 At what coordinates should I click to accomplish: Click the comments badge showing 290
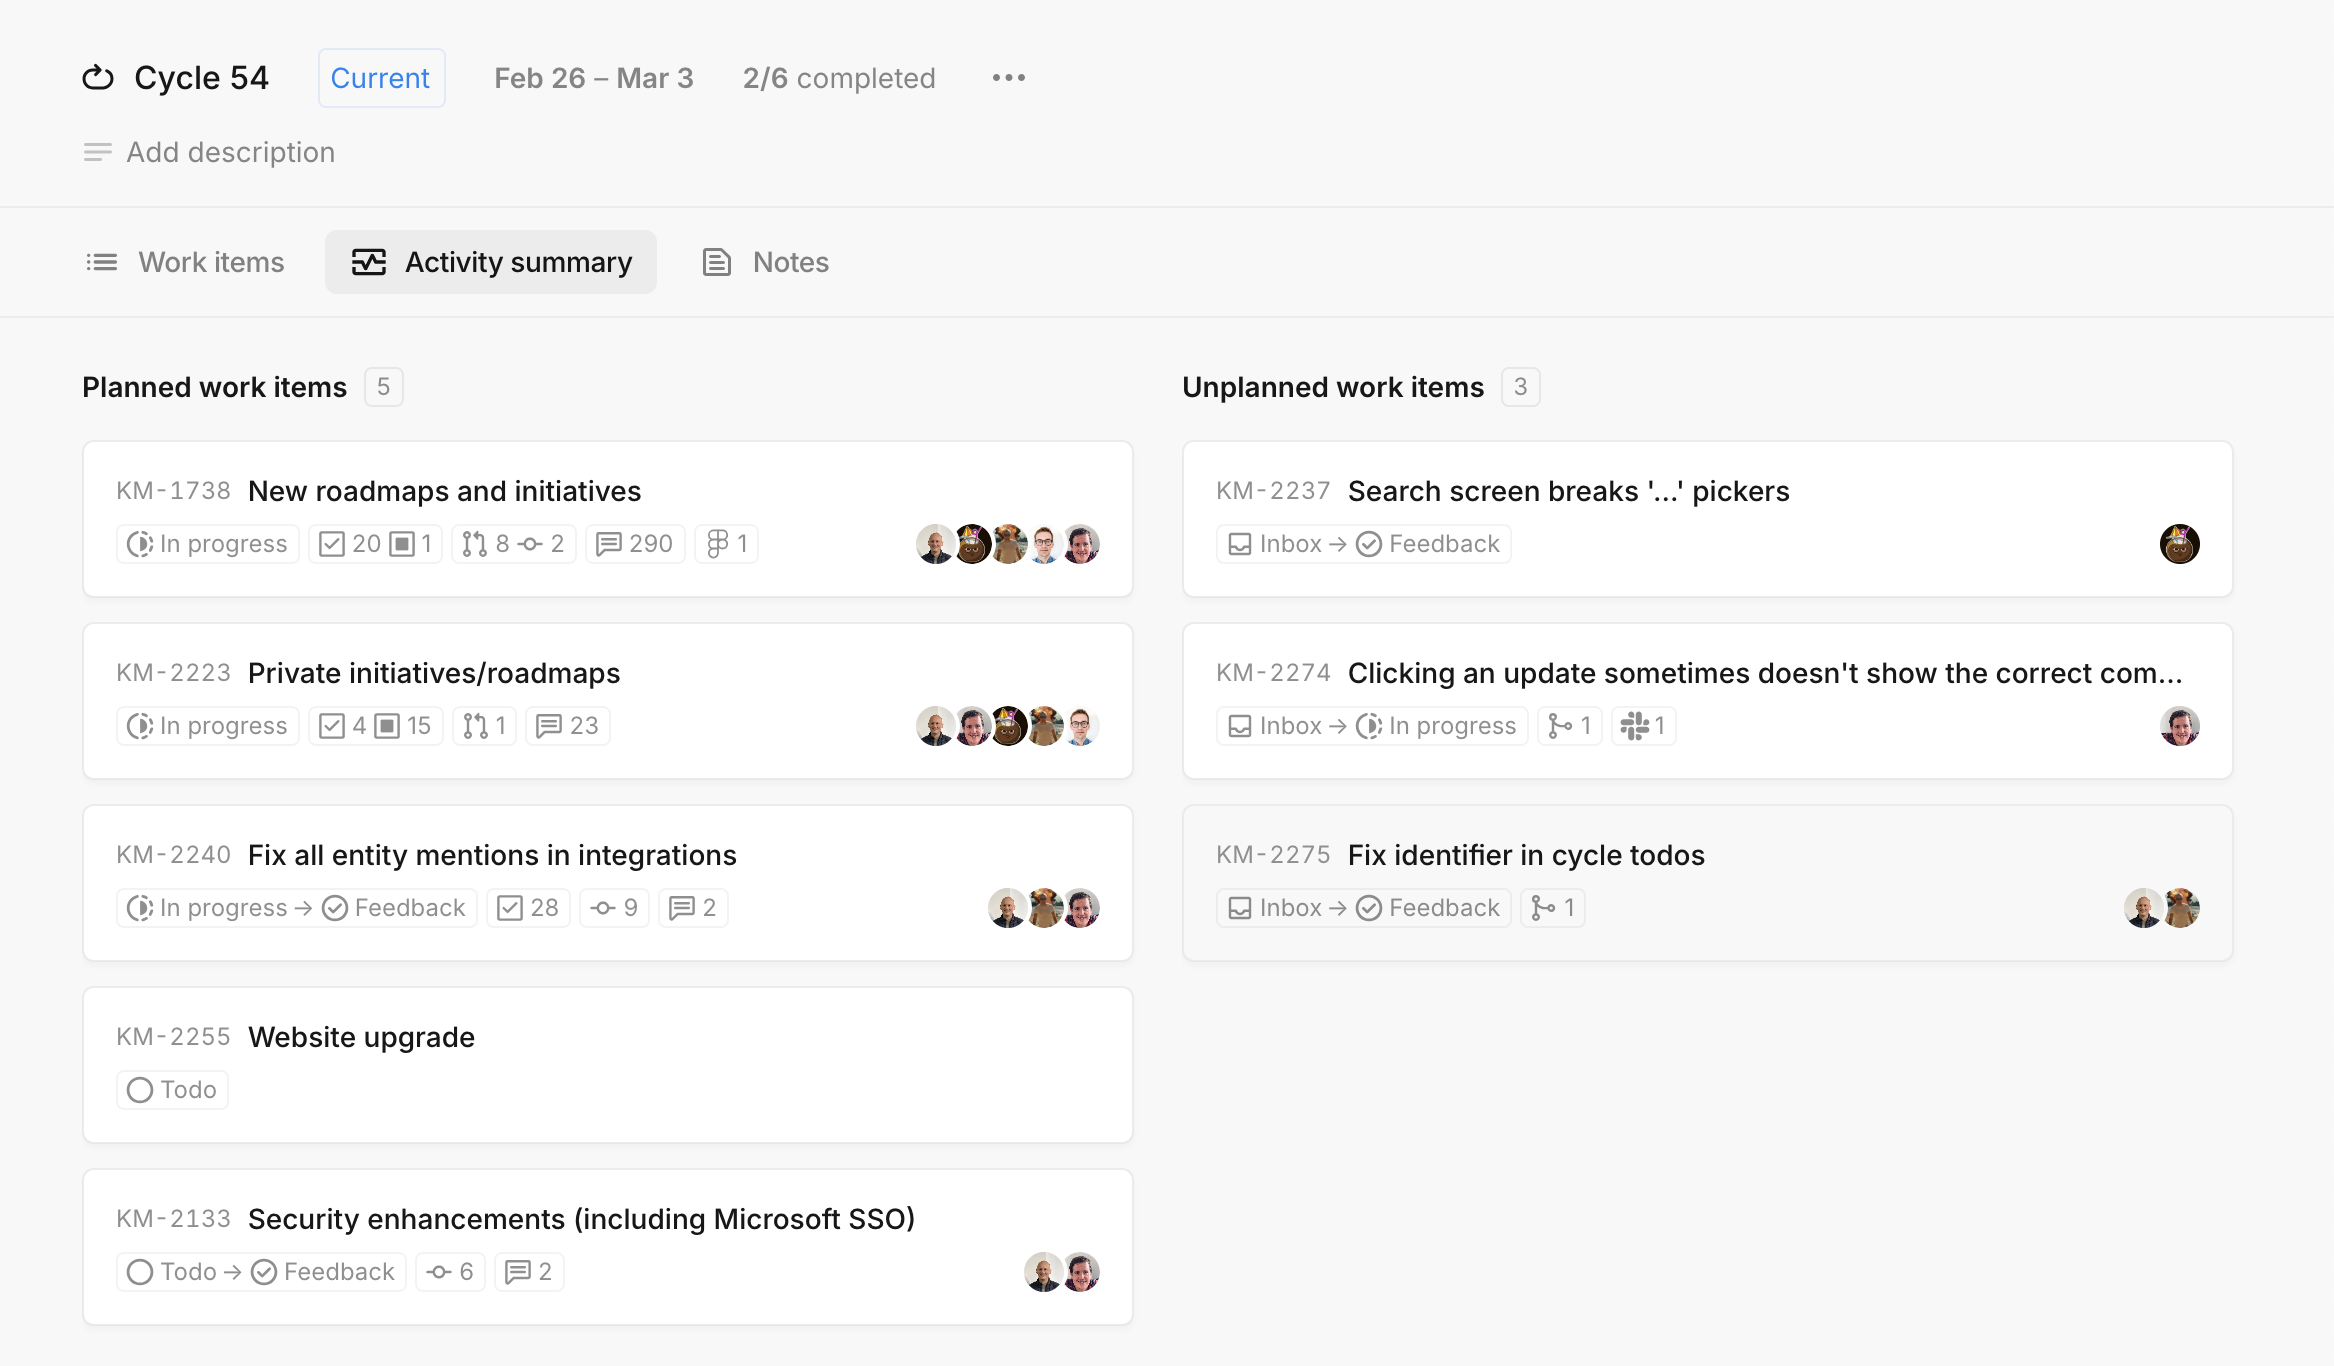635,544
